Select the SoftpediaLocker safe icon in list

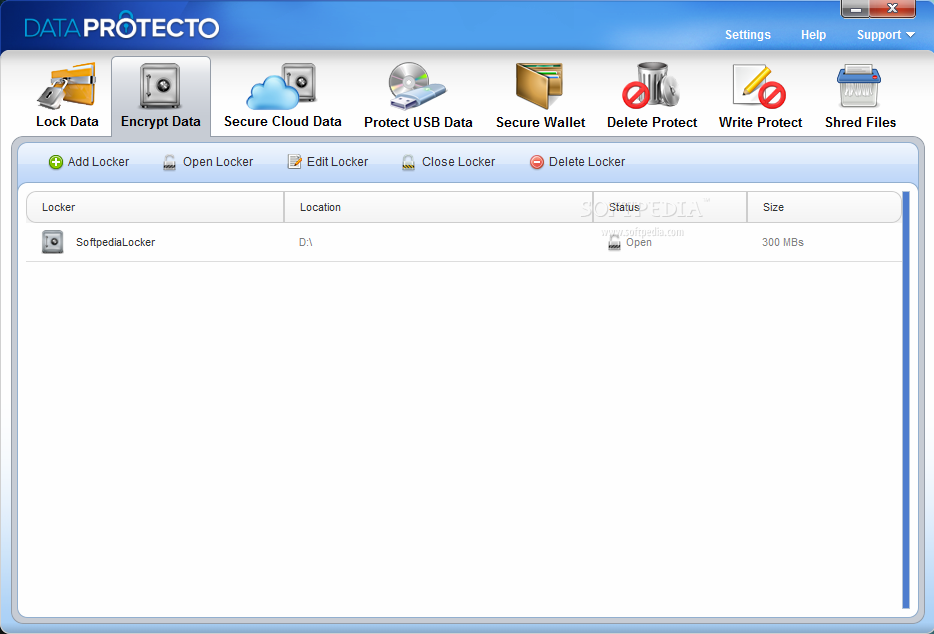52,242
